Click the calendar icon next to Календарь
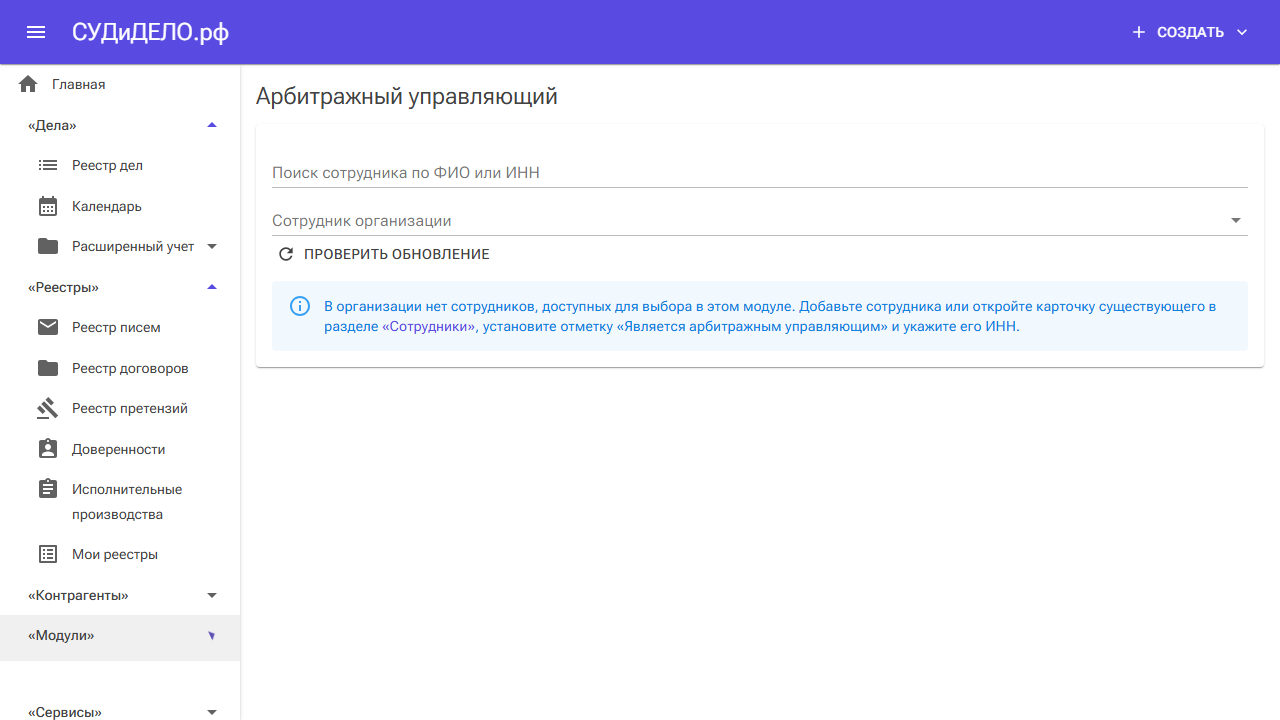Image resolution: width=1280 pixels, height=720 pixels. pyautogui.click(x=48, y=206)
